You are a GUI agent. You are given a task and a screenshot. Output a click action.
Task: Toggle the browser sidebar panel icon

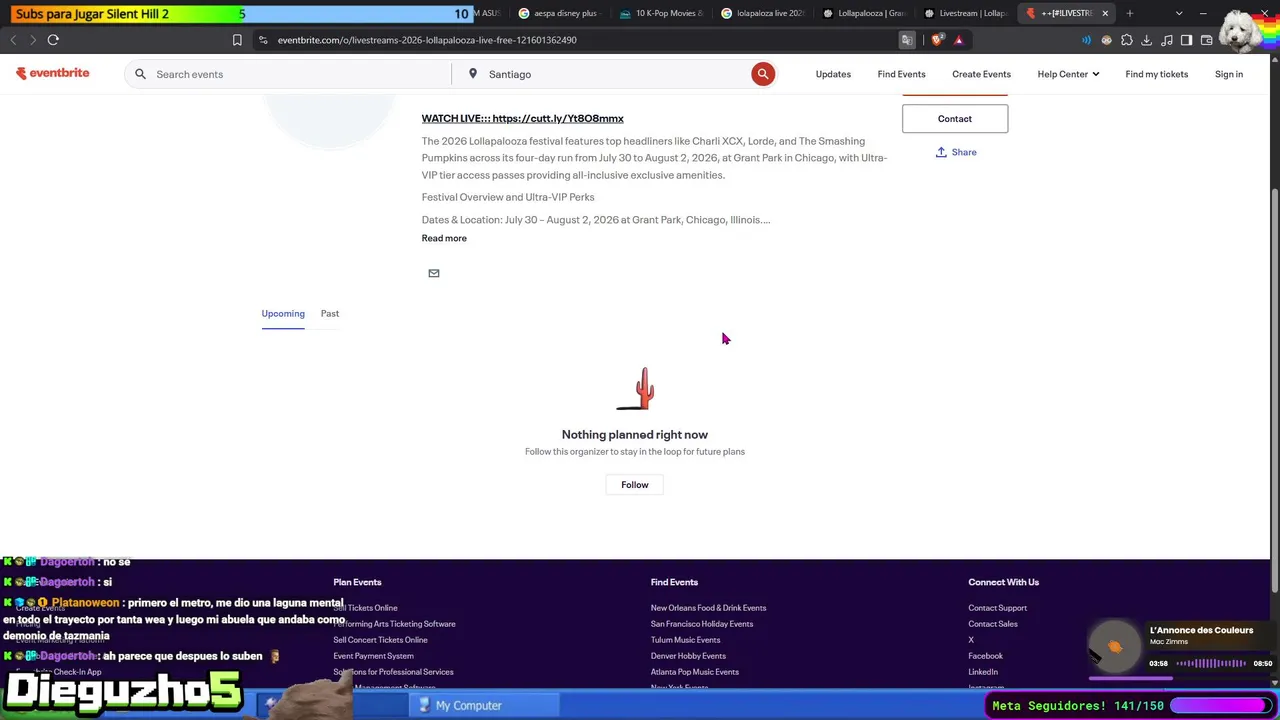[x=1186, y=40]
